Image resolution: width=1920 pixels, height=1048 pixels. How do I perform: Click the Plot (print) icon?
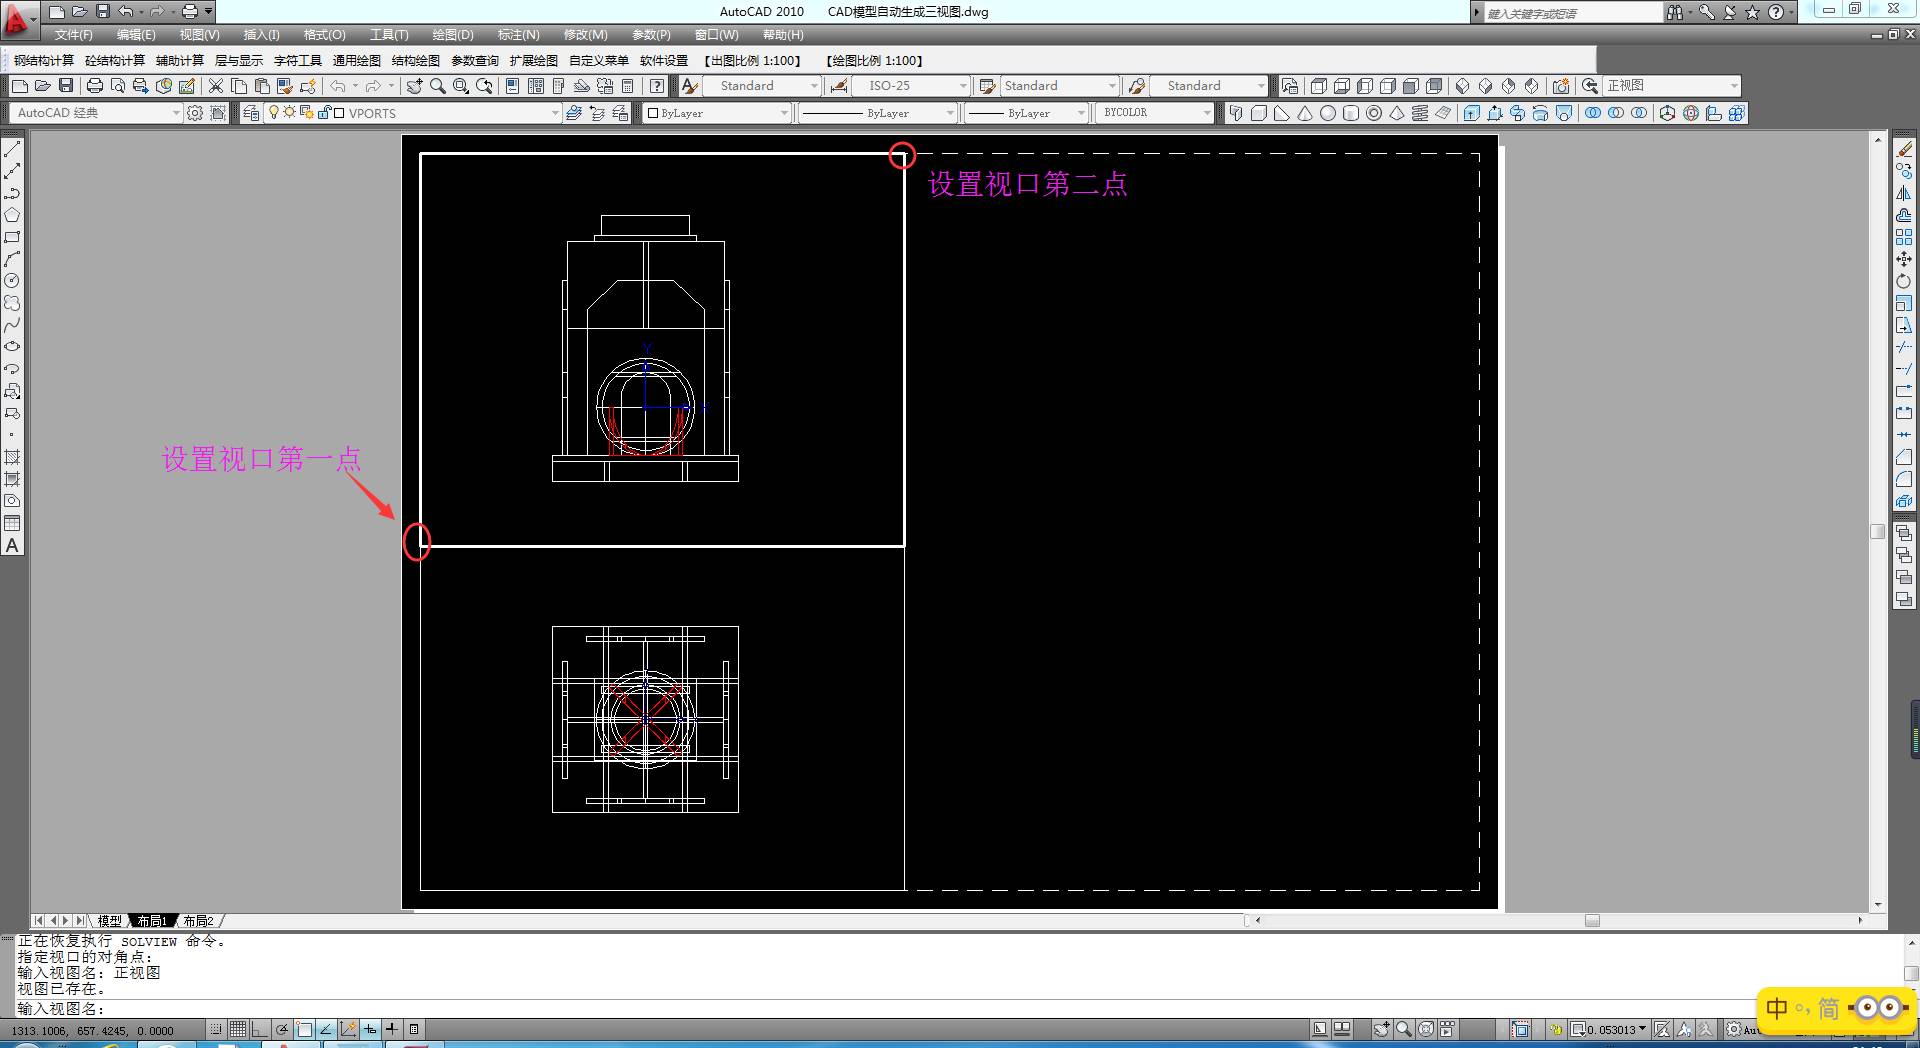pos(95,86)
